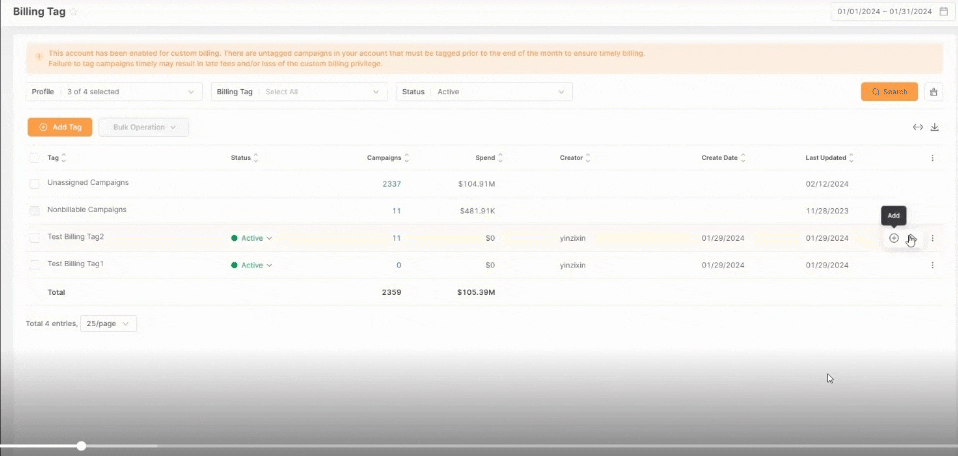Image resolution: width=958 pixels, height=456 pixels.
Task: Open three-dot menu for Test Billing Tag1 row
Action: coord(933,265)
